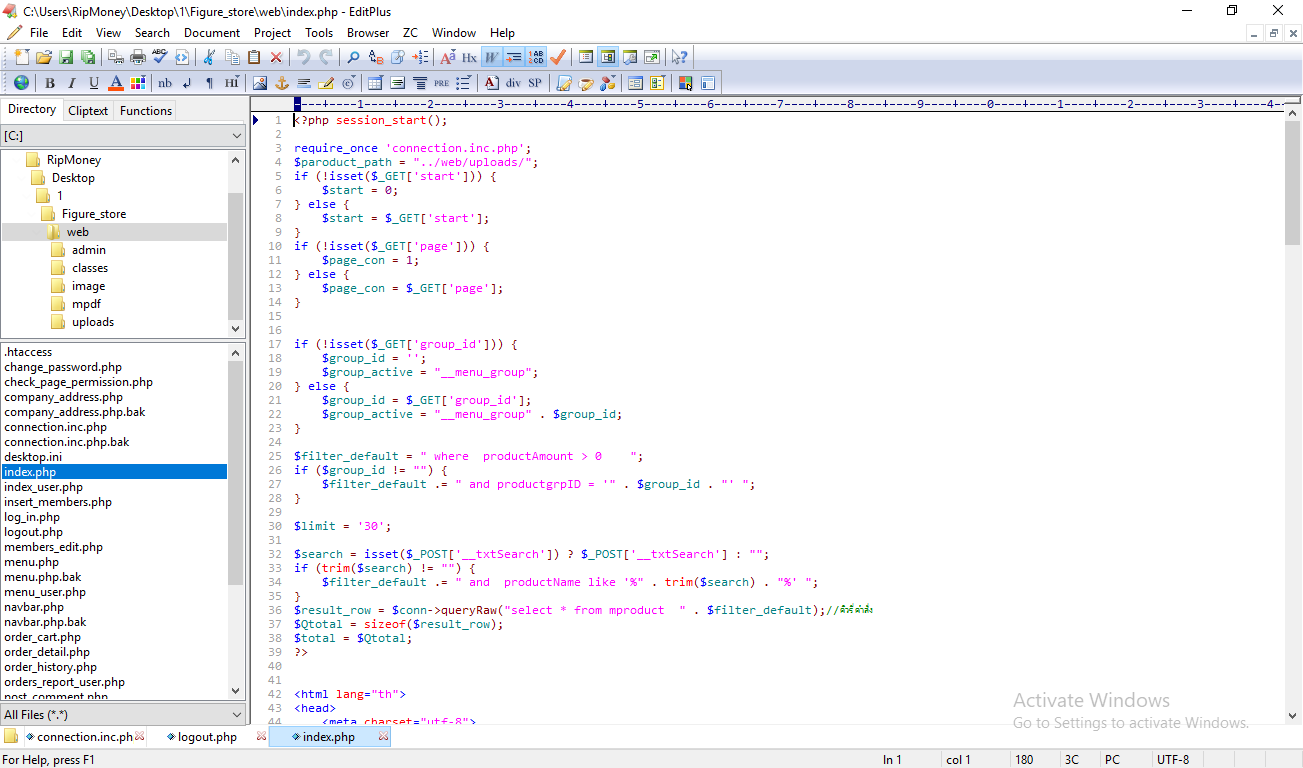Open the Search menu

click(152, 32)
